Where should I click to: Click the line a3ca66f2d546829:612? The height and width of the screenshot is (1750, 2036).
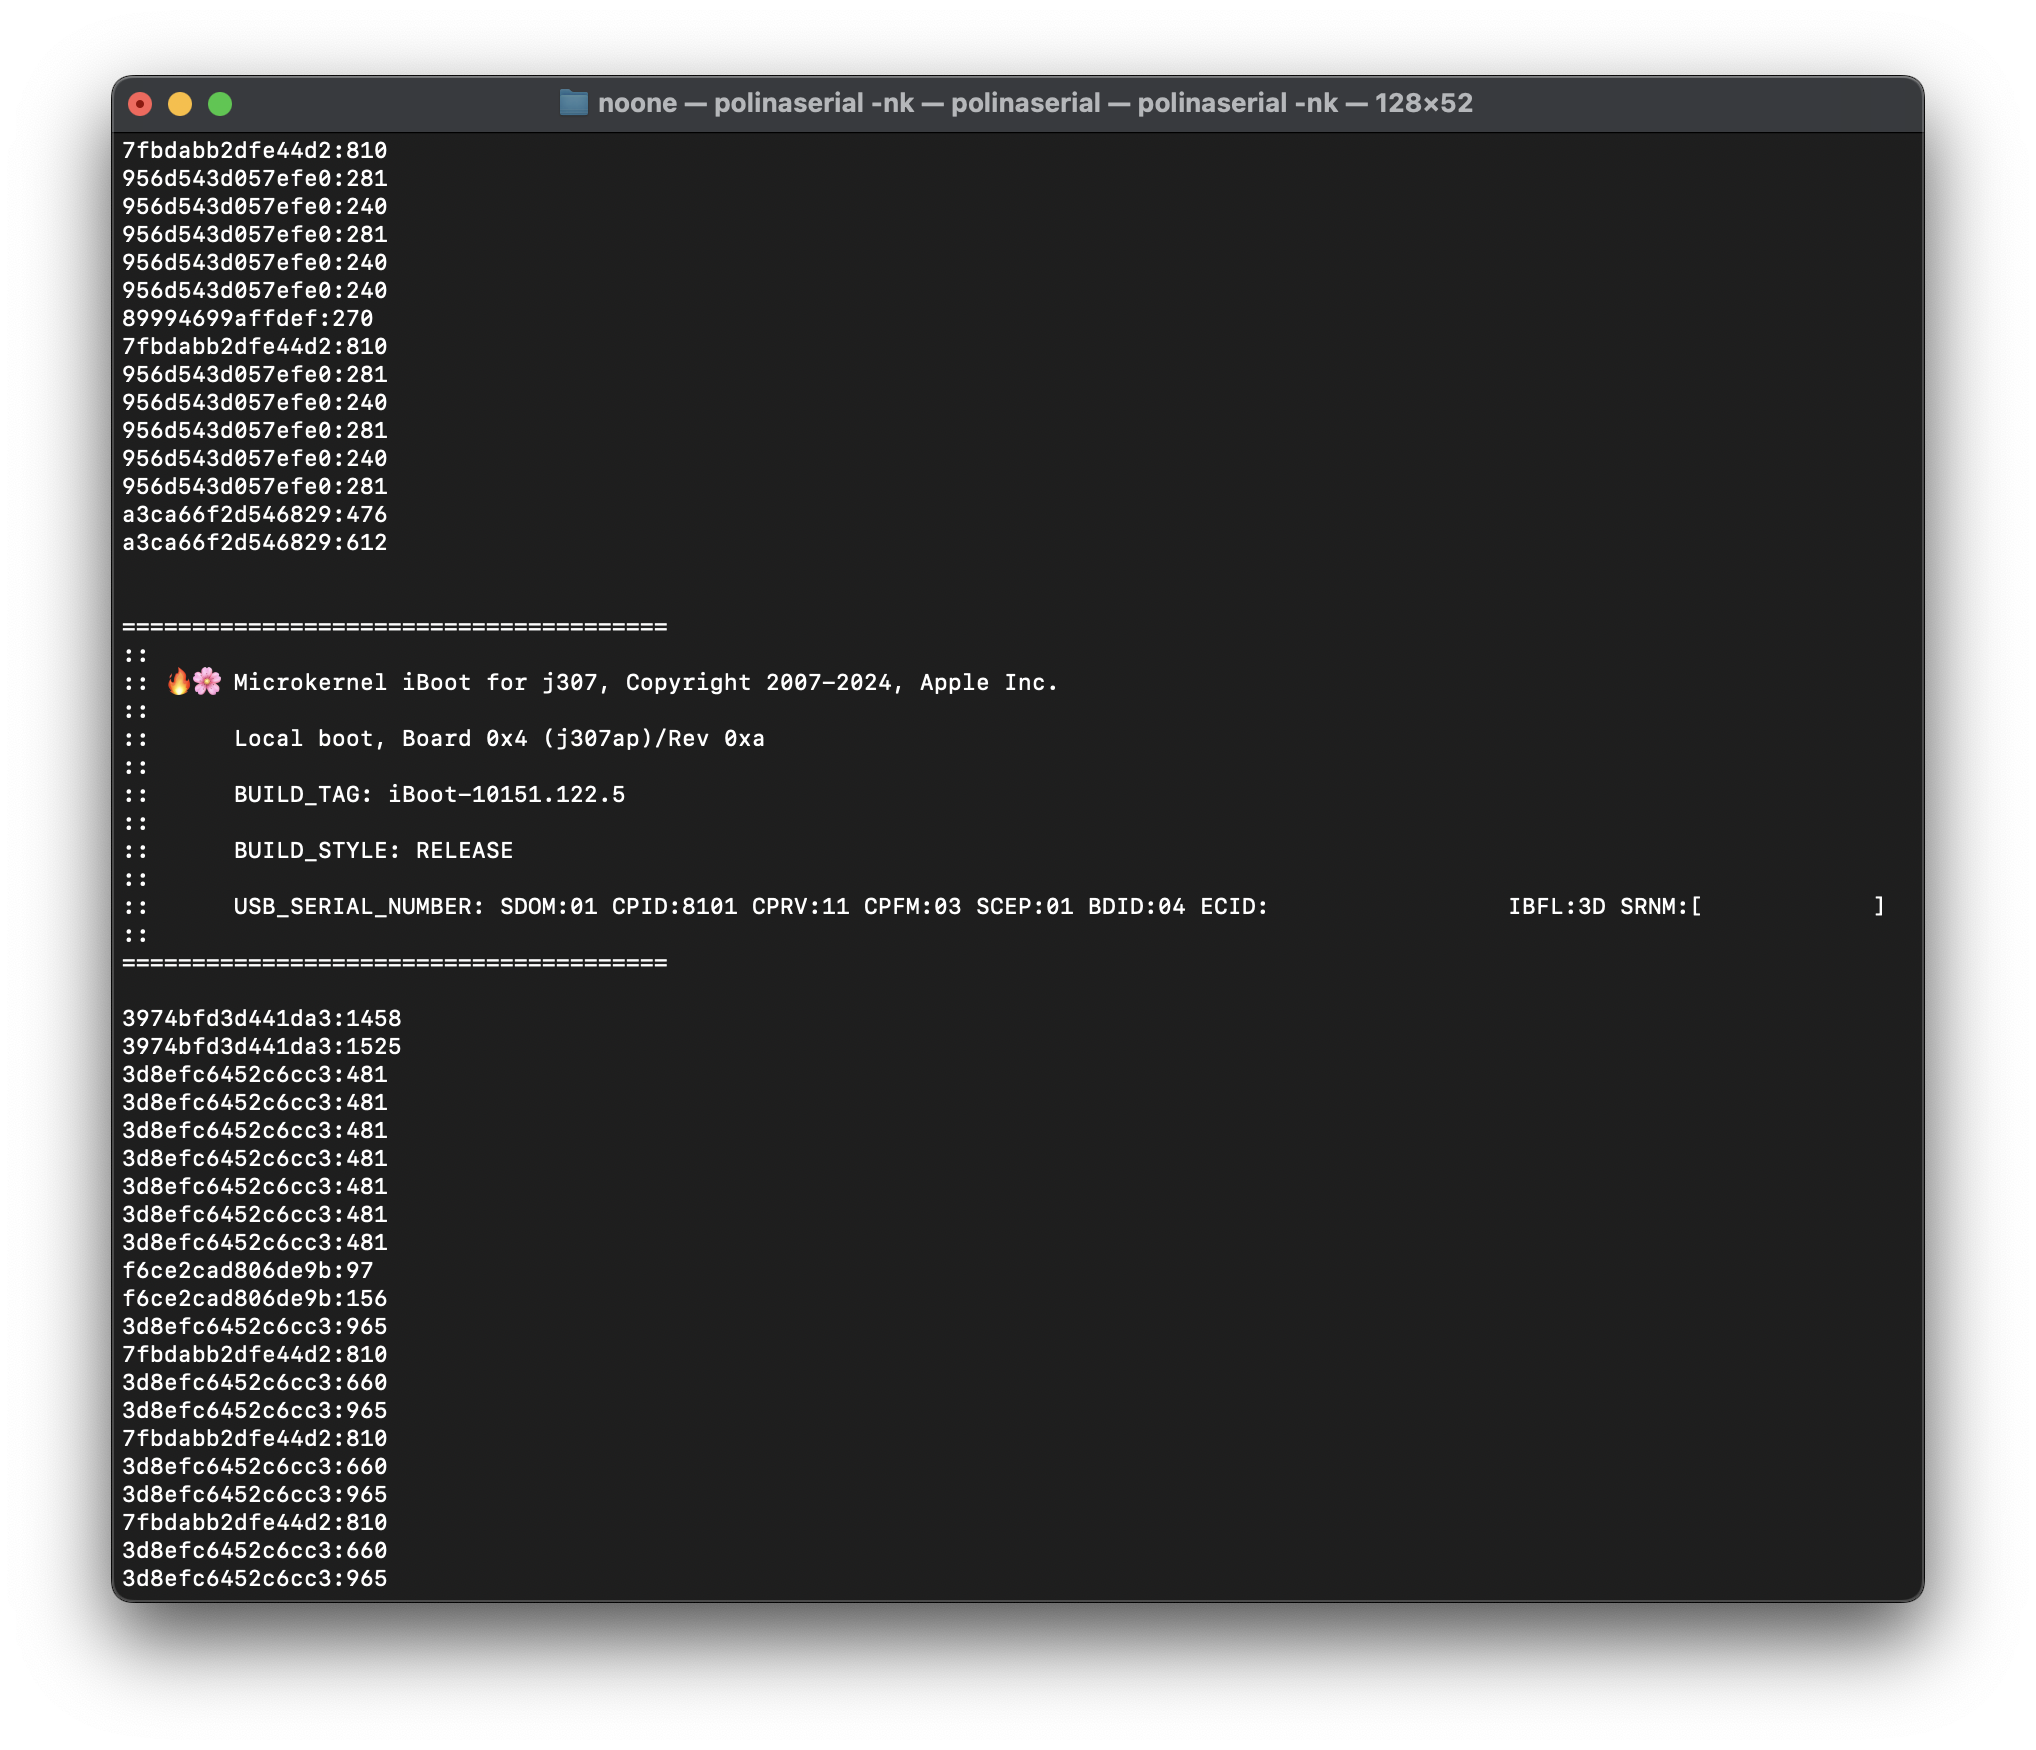254,542
